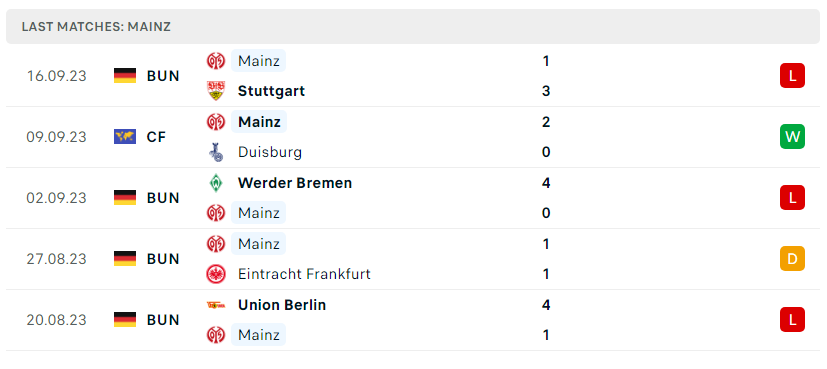Screen dimensions: 827x369
Task: Click the green W result badge
Action: 792,137
